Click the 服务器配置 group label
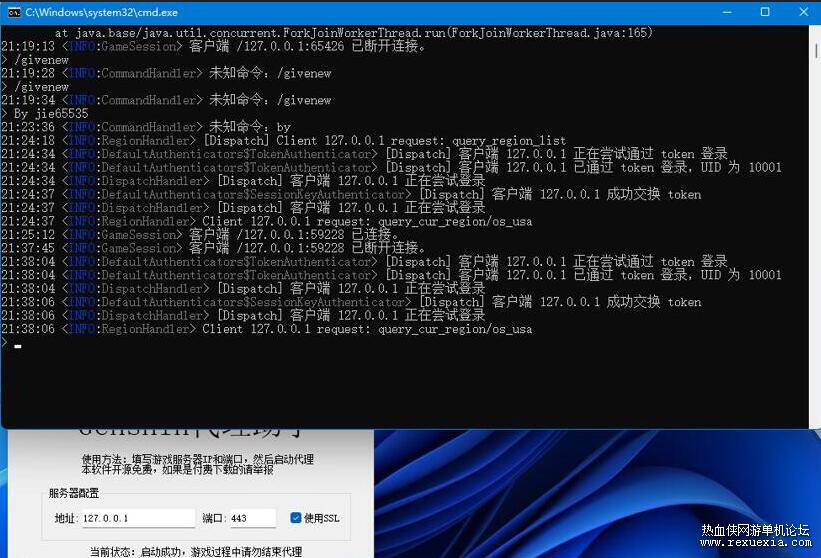The width and height of the screenshot is (821, 558). [x=73, y=493]
